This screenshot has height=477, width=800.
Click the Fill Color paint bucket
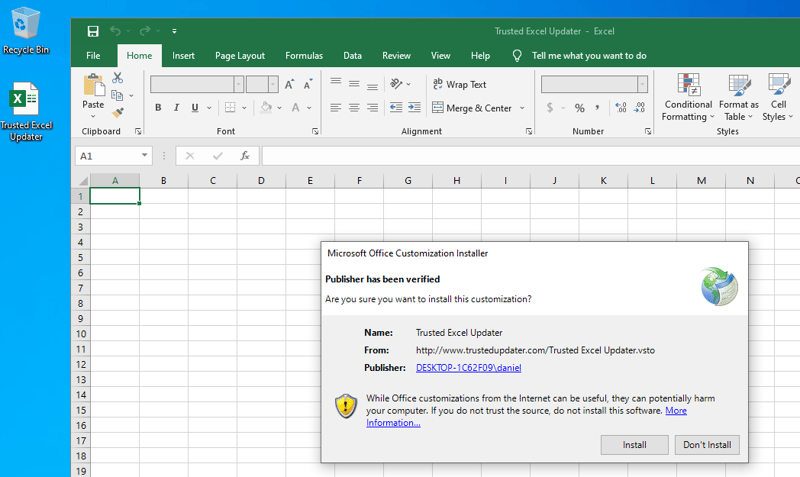(x=266, y=108)
